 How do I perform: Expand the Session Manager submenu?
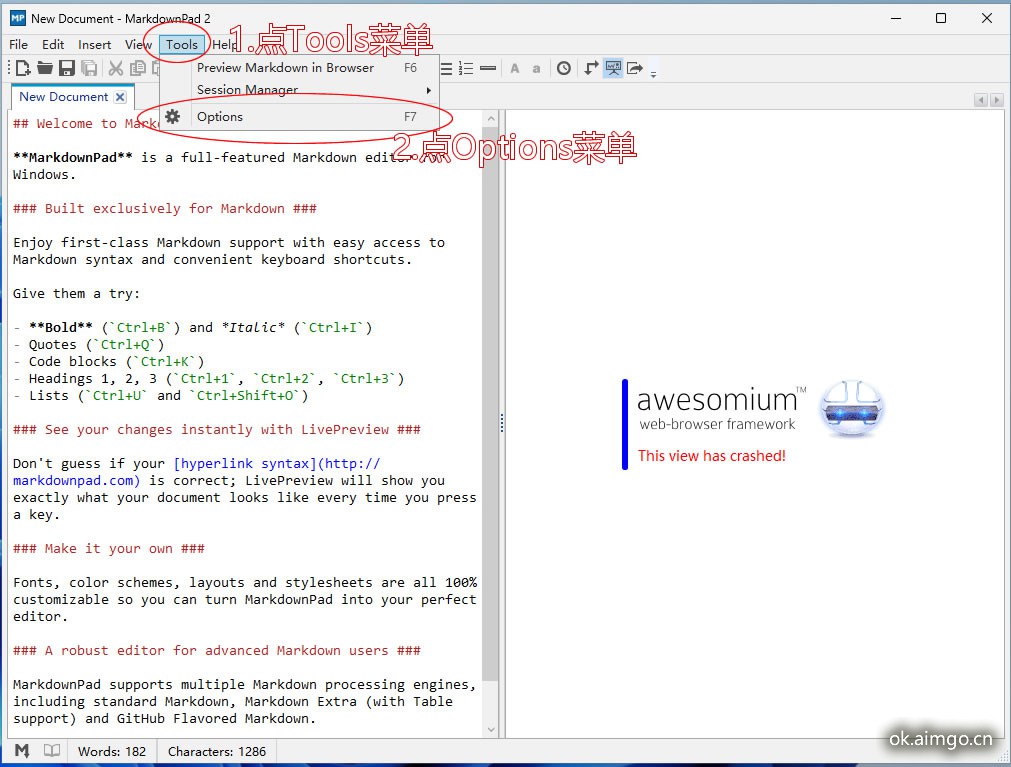click(300, 90)
